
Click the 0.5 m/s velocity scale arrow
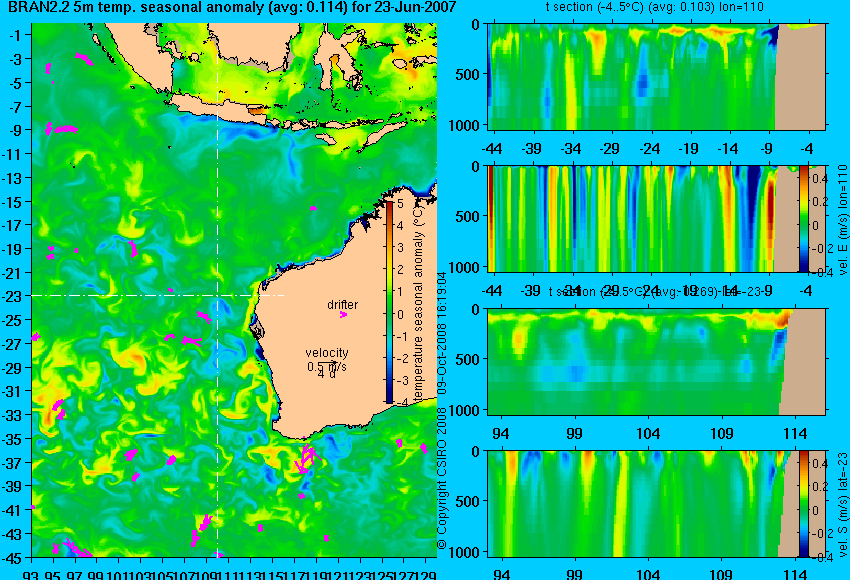pos(327,364)
